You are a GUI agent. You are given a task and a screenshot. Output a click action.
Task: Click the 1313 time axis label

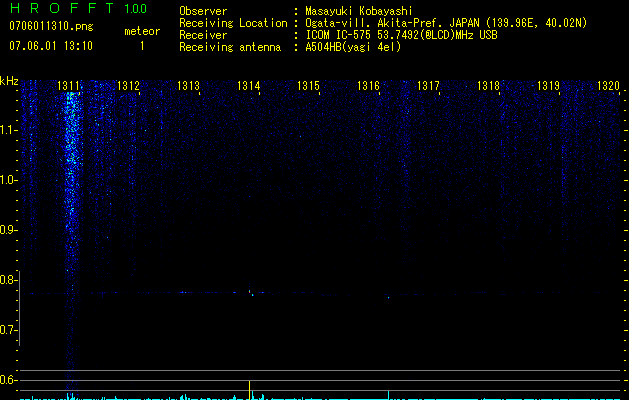188,86
